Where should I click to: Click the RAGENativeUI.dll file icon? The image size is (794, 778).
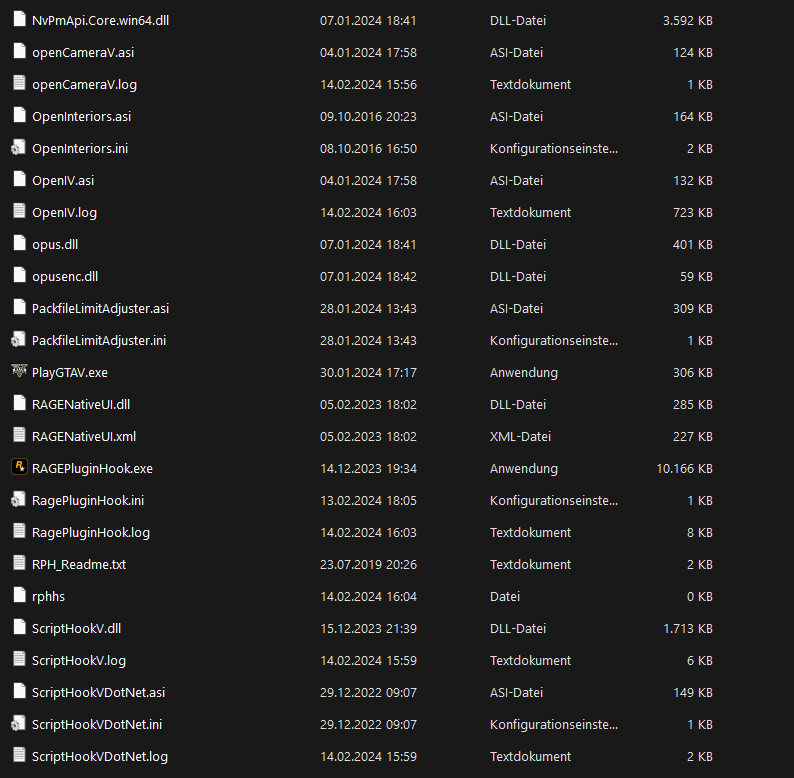(19, 403)
